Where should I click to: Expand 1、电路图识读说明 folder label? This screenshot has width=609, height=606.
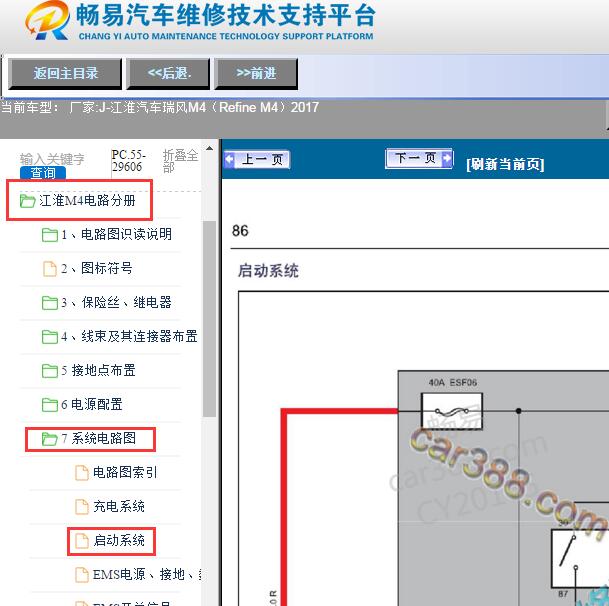point(116,234)
